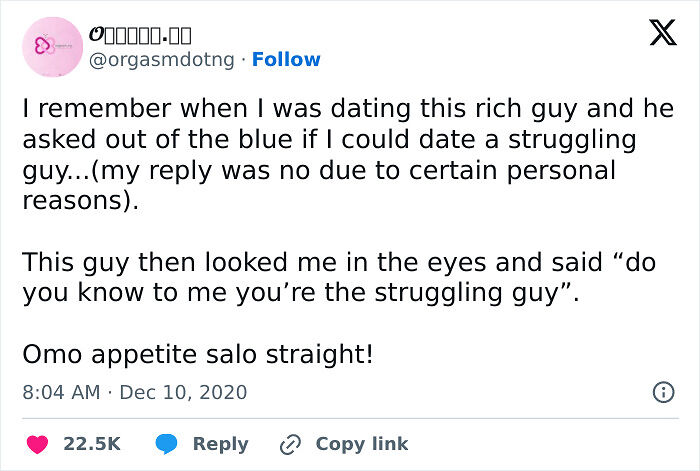Viewport: 700px width, 471px height.
Task: Open the tweet info circle icon
Action: pos(662,392)
